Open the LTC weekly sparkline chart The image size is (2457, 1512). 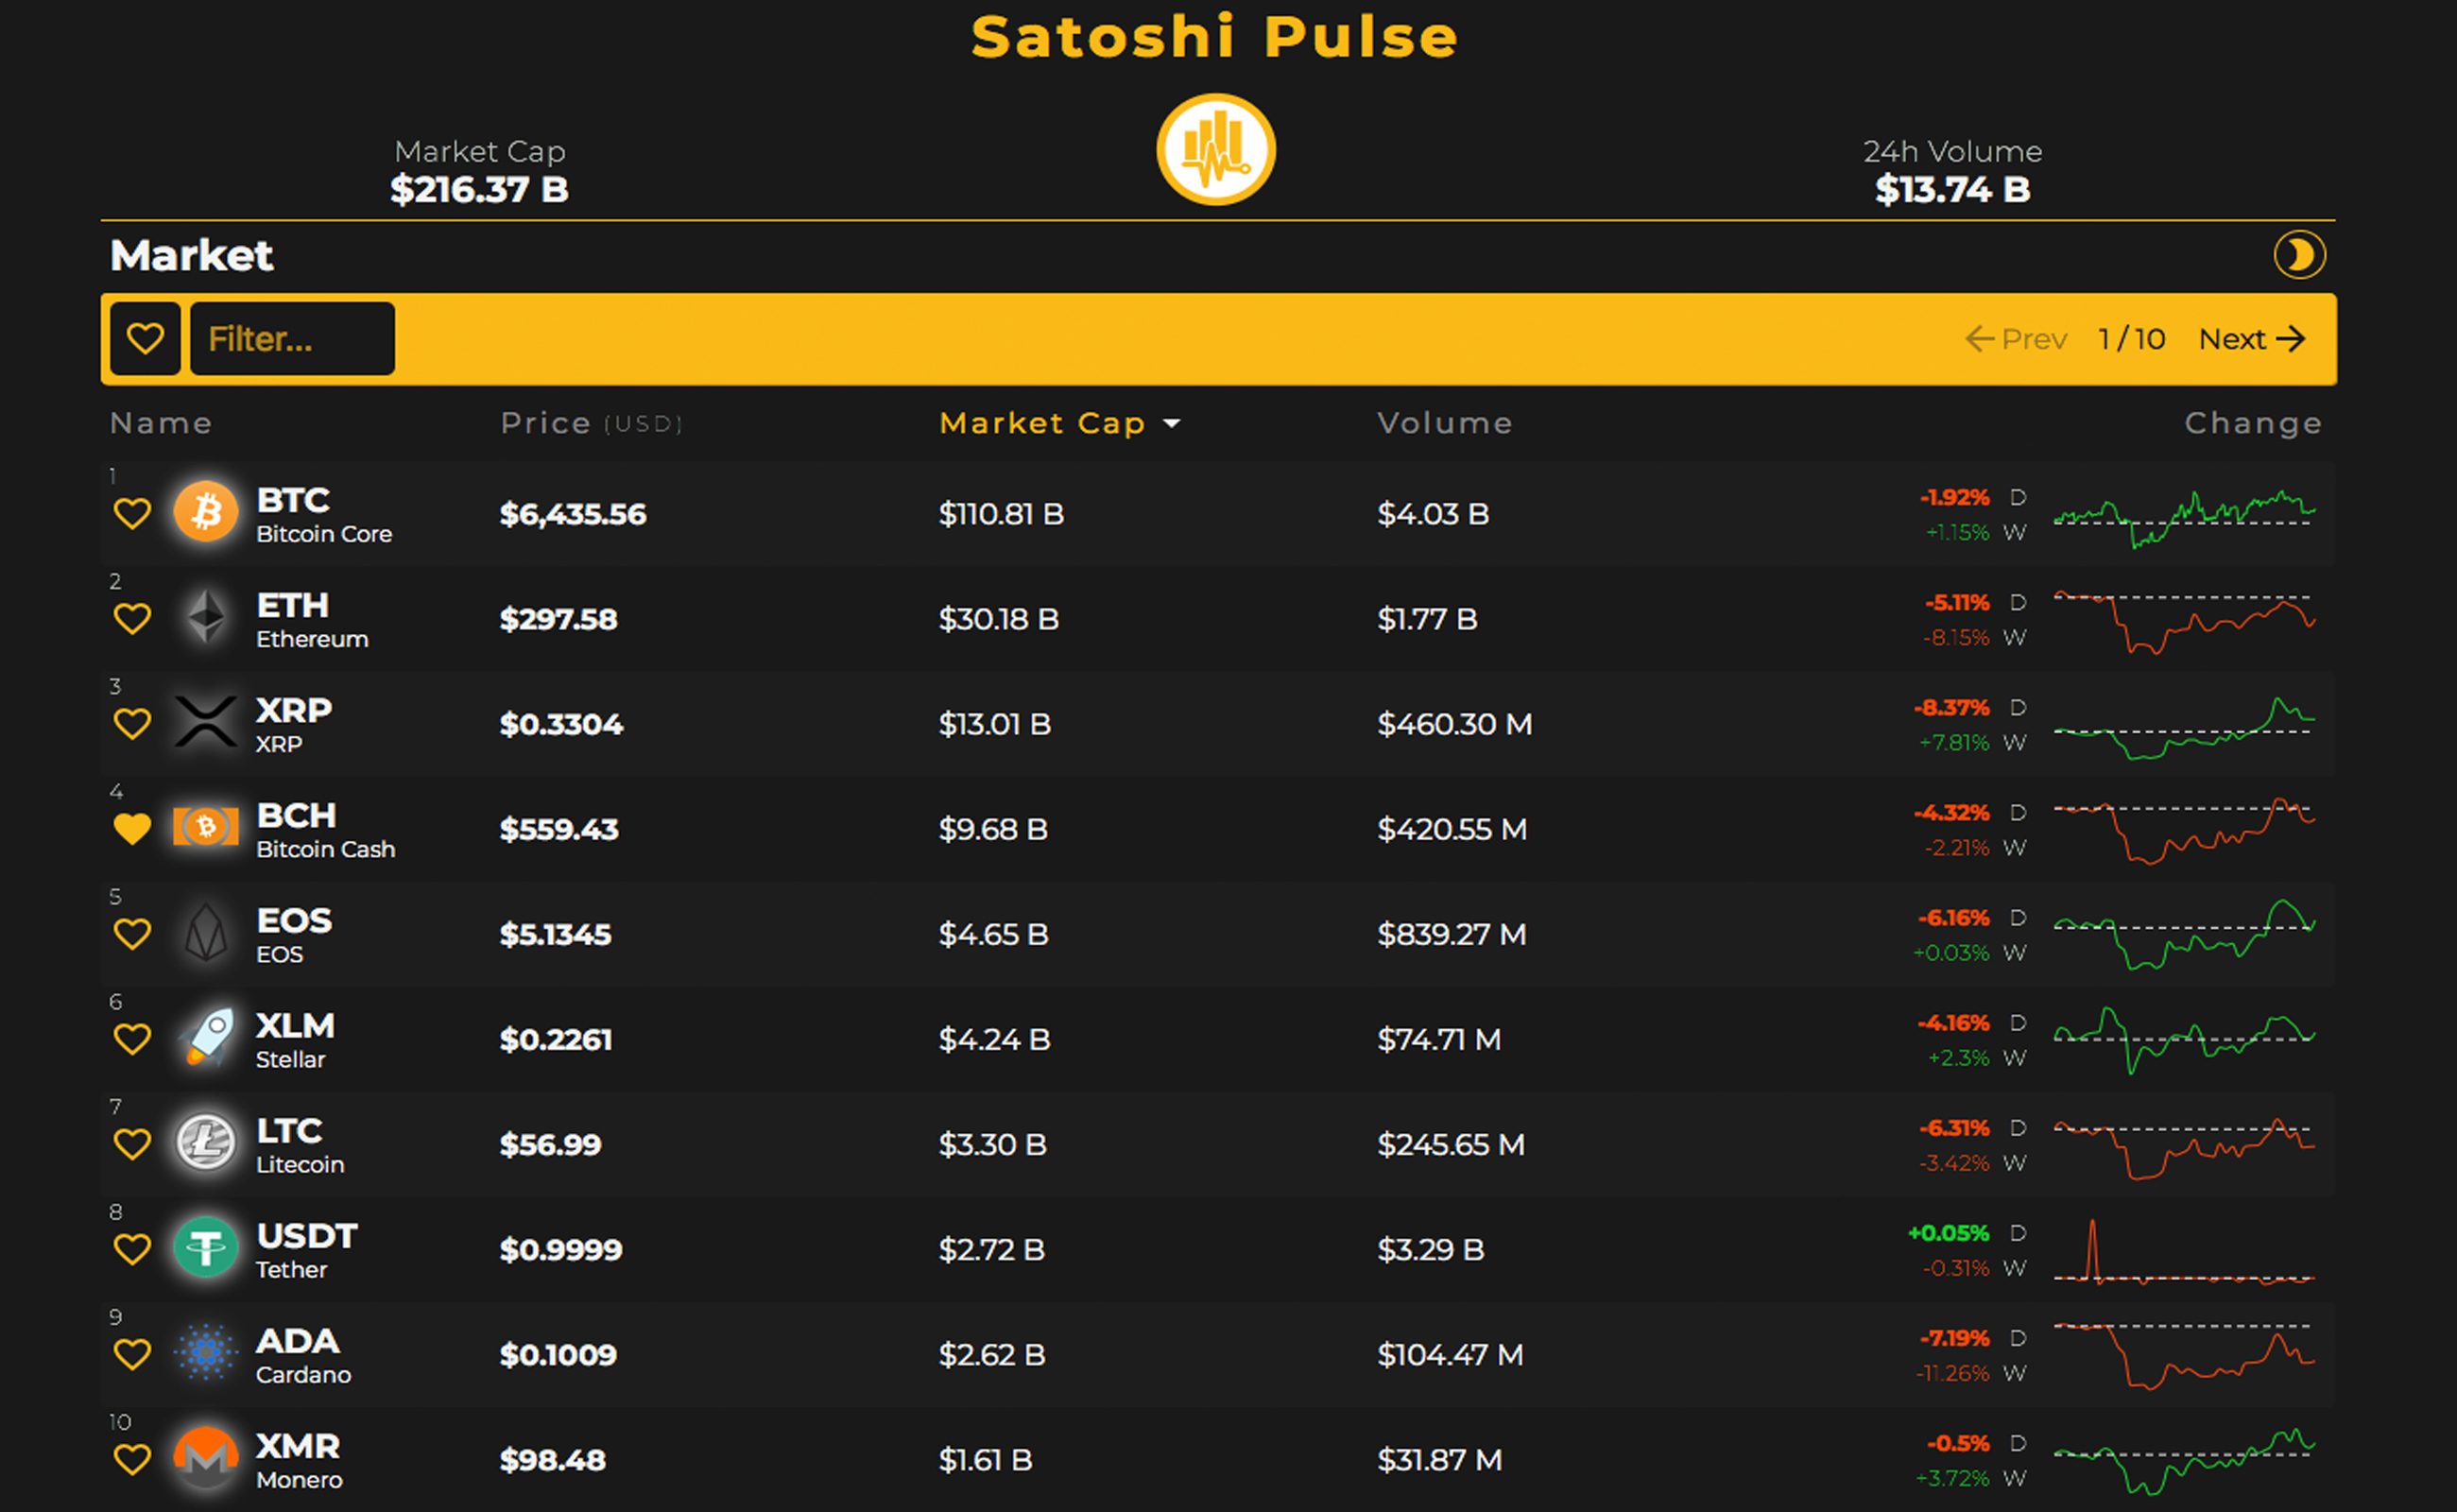click(x=2184, y=1148)
